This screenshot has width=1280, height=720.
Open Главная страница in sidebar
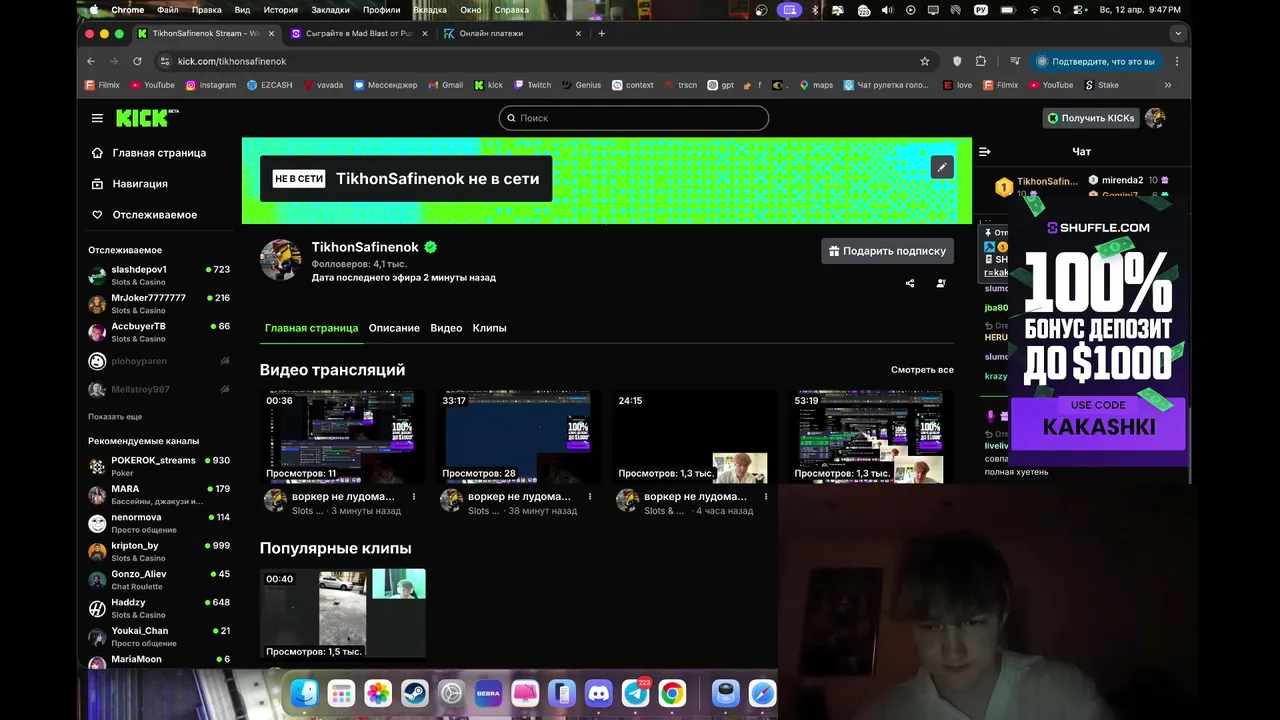pos(158,153)
